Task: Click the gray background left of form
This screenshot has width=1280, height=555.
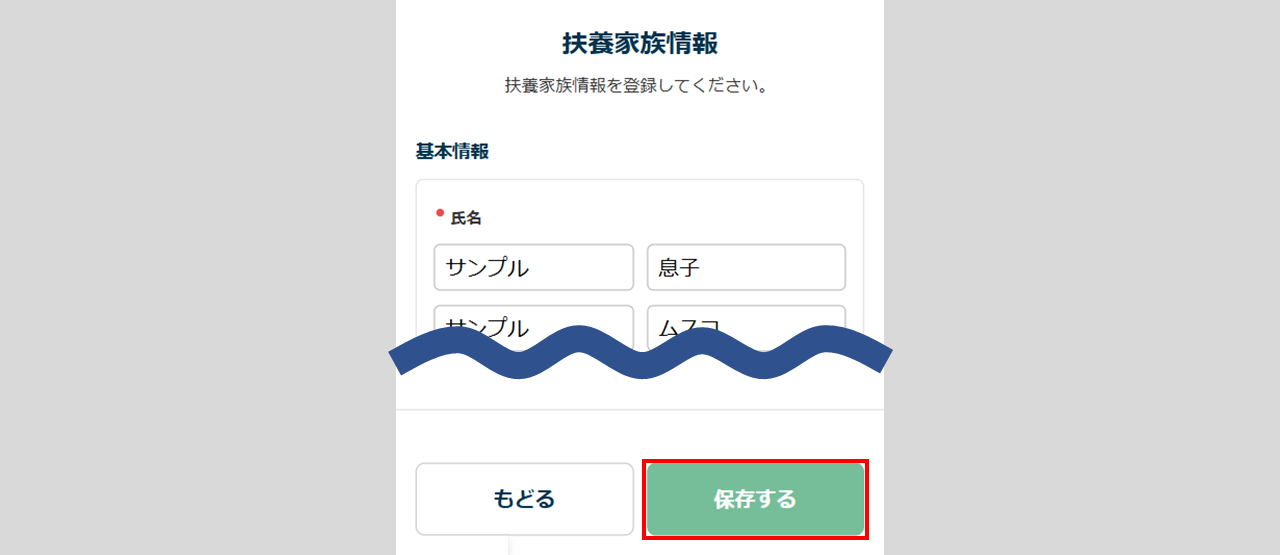Action: point(200,280)
